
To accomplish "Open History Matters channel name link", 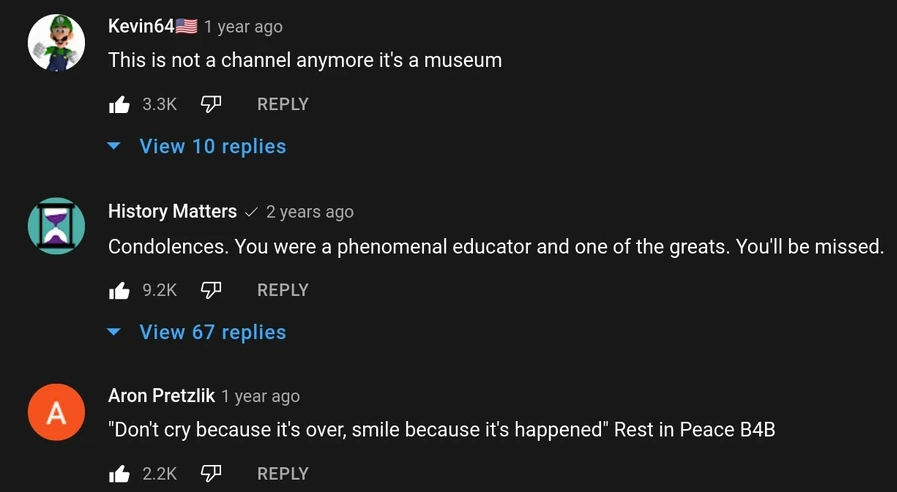I will coord(172,212).
